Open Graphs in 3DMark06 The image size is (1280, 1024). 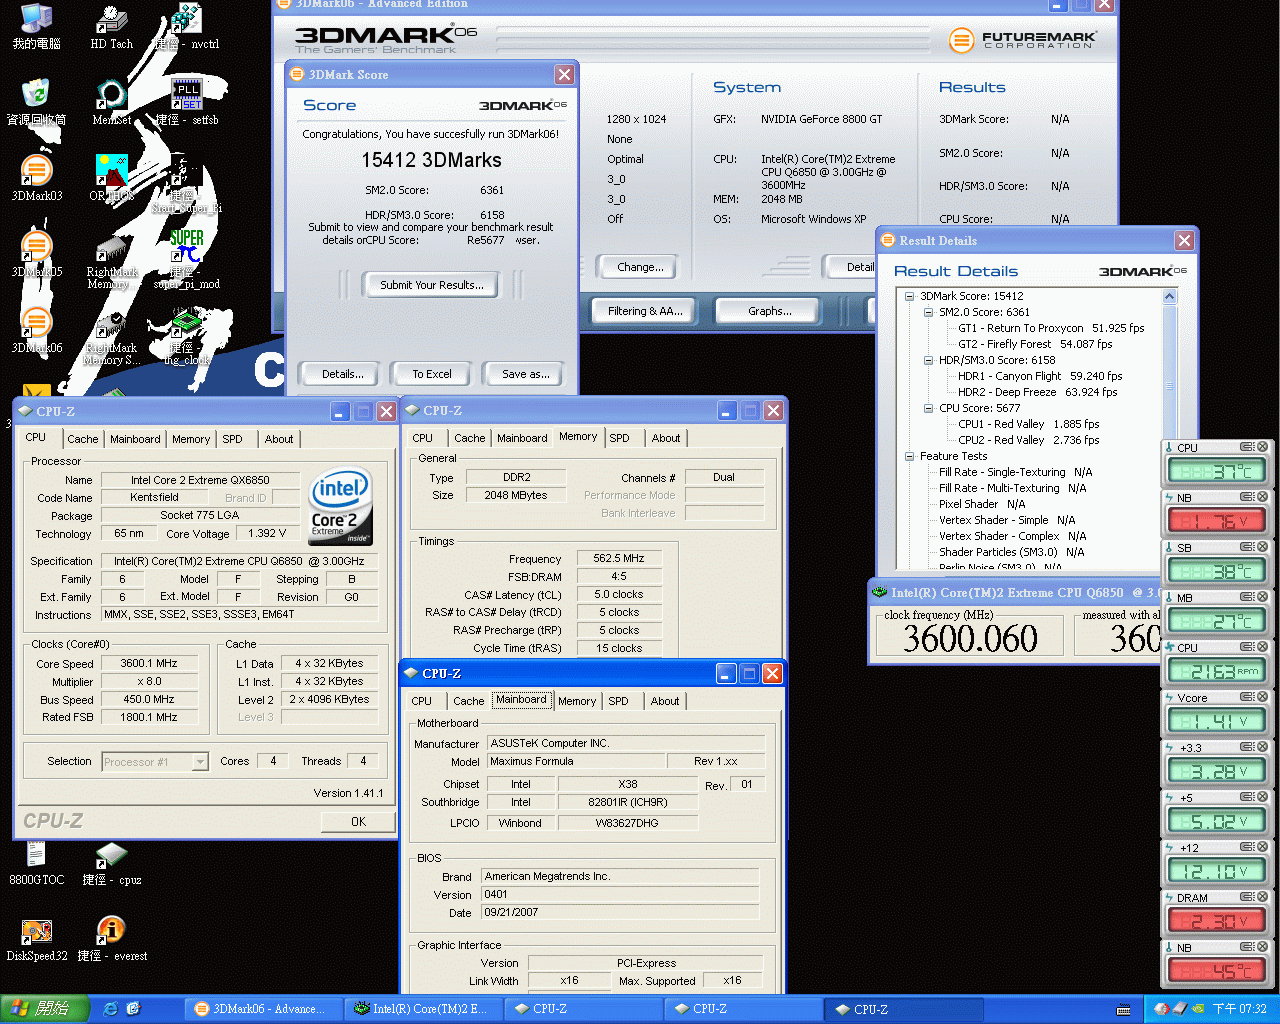766,310
